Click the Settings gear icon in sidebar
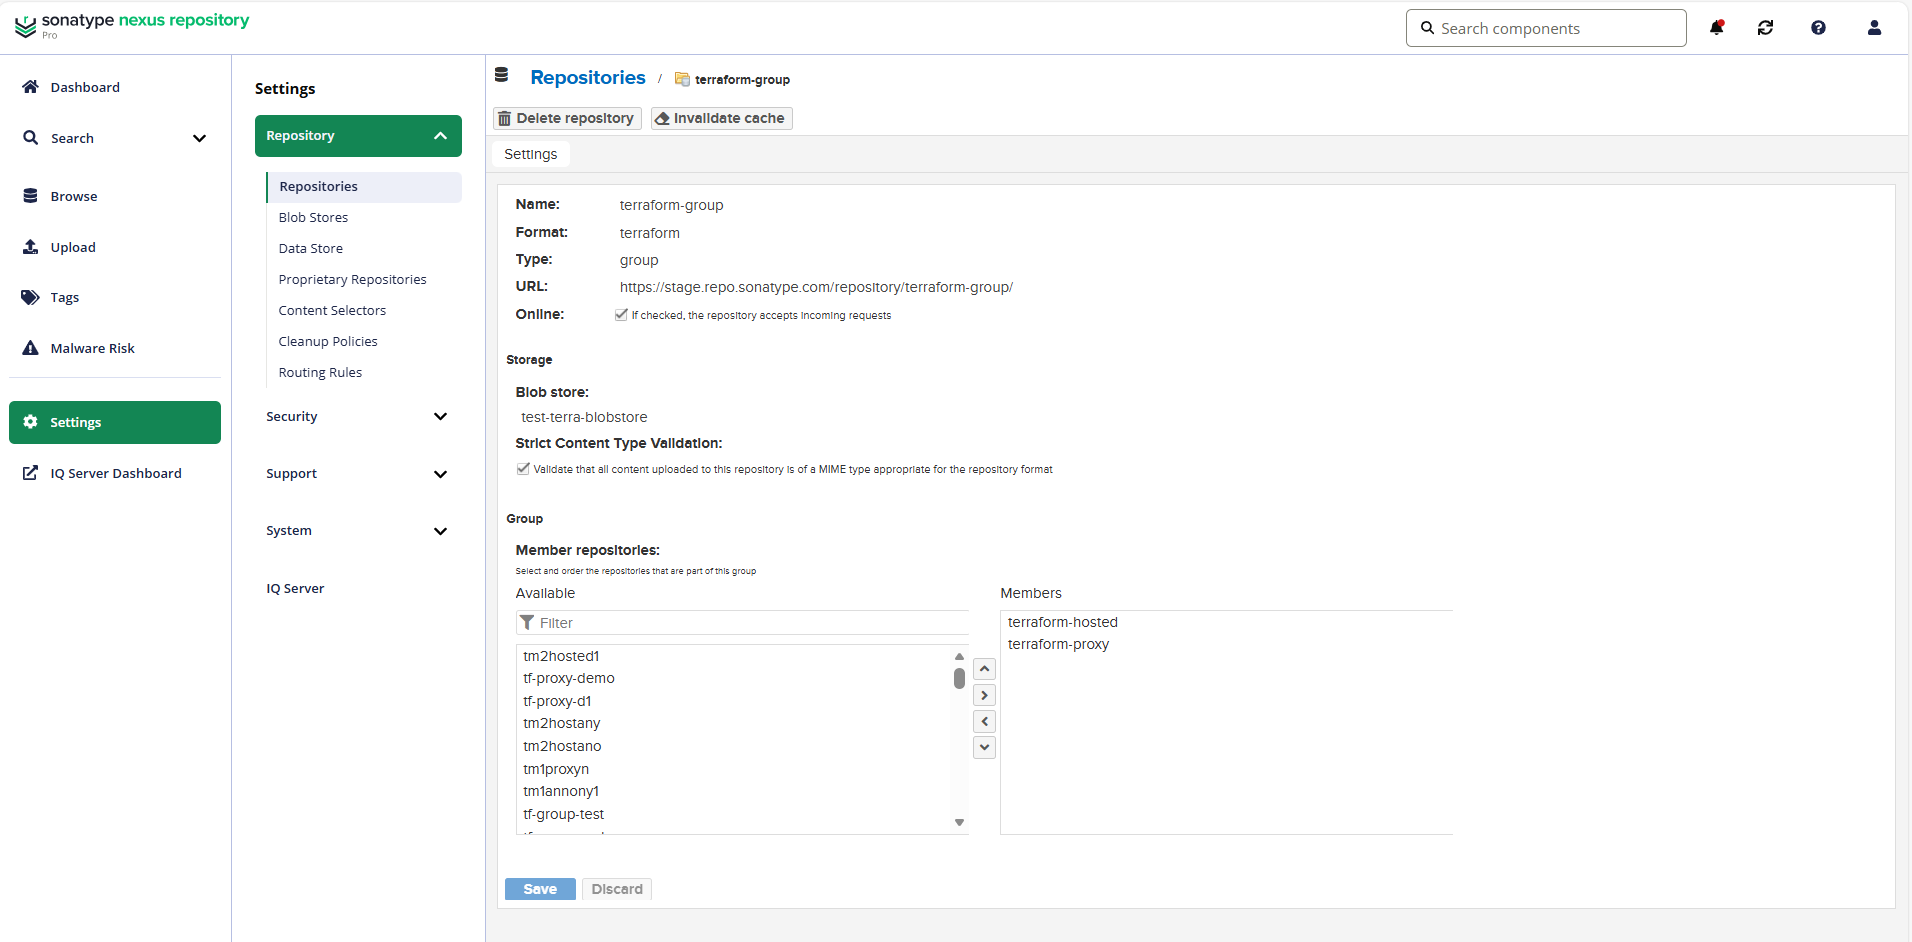 click(x=31, y=422)
